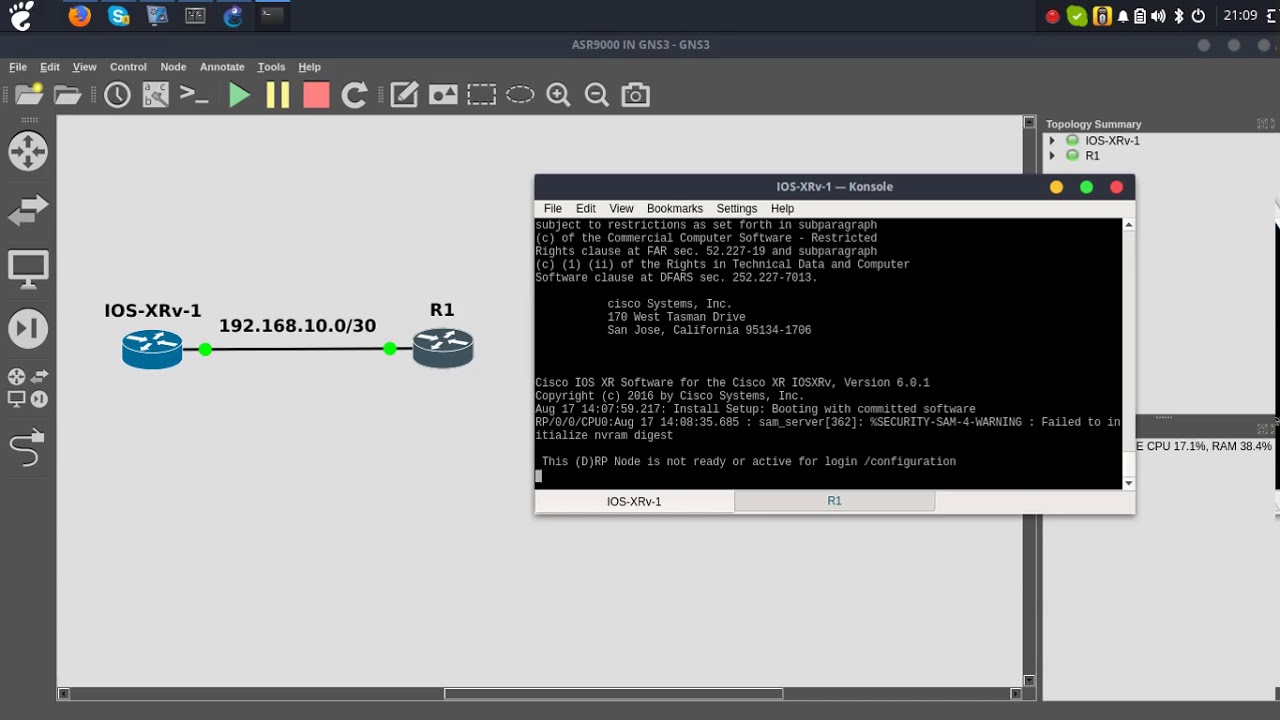Click the IOS-XRv-1 router on canvas
1280x720 pixels.
click(x=152, y=349)
